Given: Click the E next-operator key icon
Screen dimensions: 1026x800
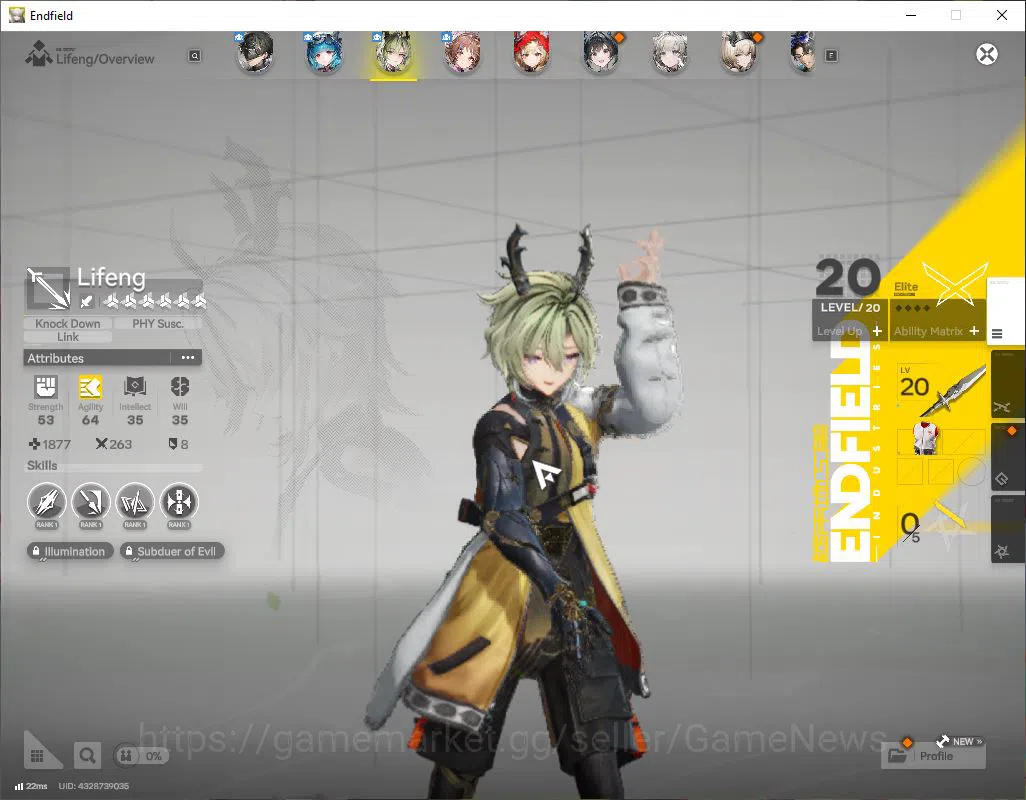Looking at the screenshot, I should pos(831,56).
